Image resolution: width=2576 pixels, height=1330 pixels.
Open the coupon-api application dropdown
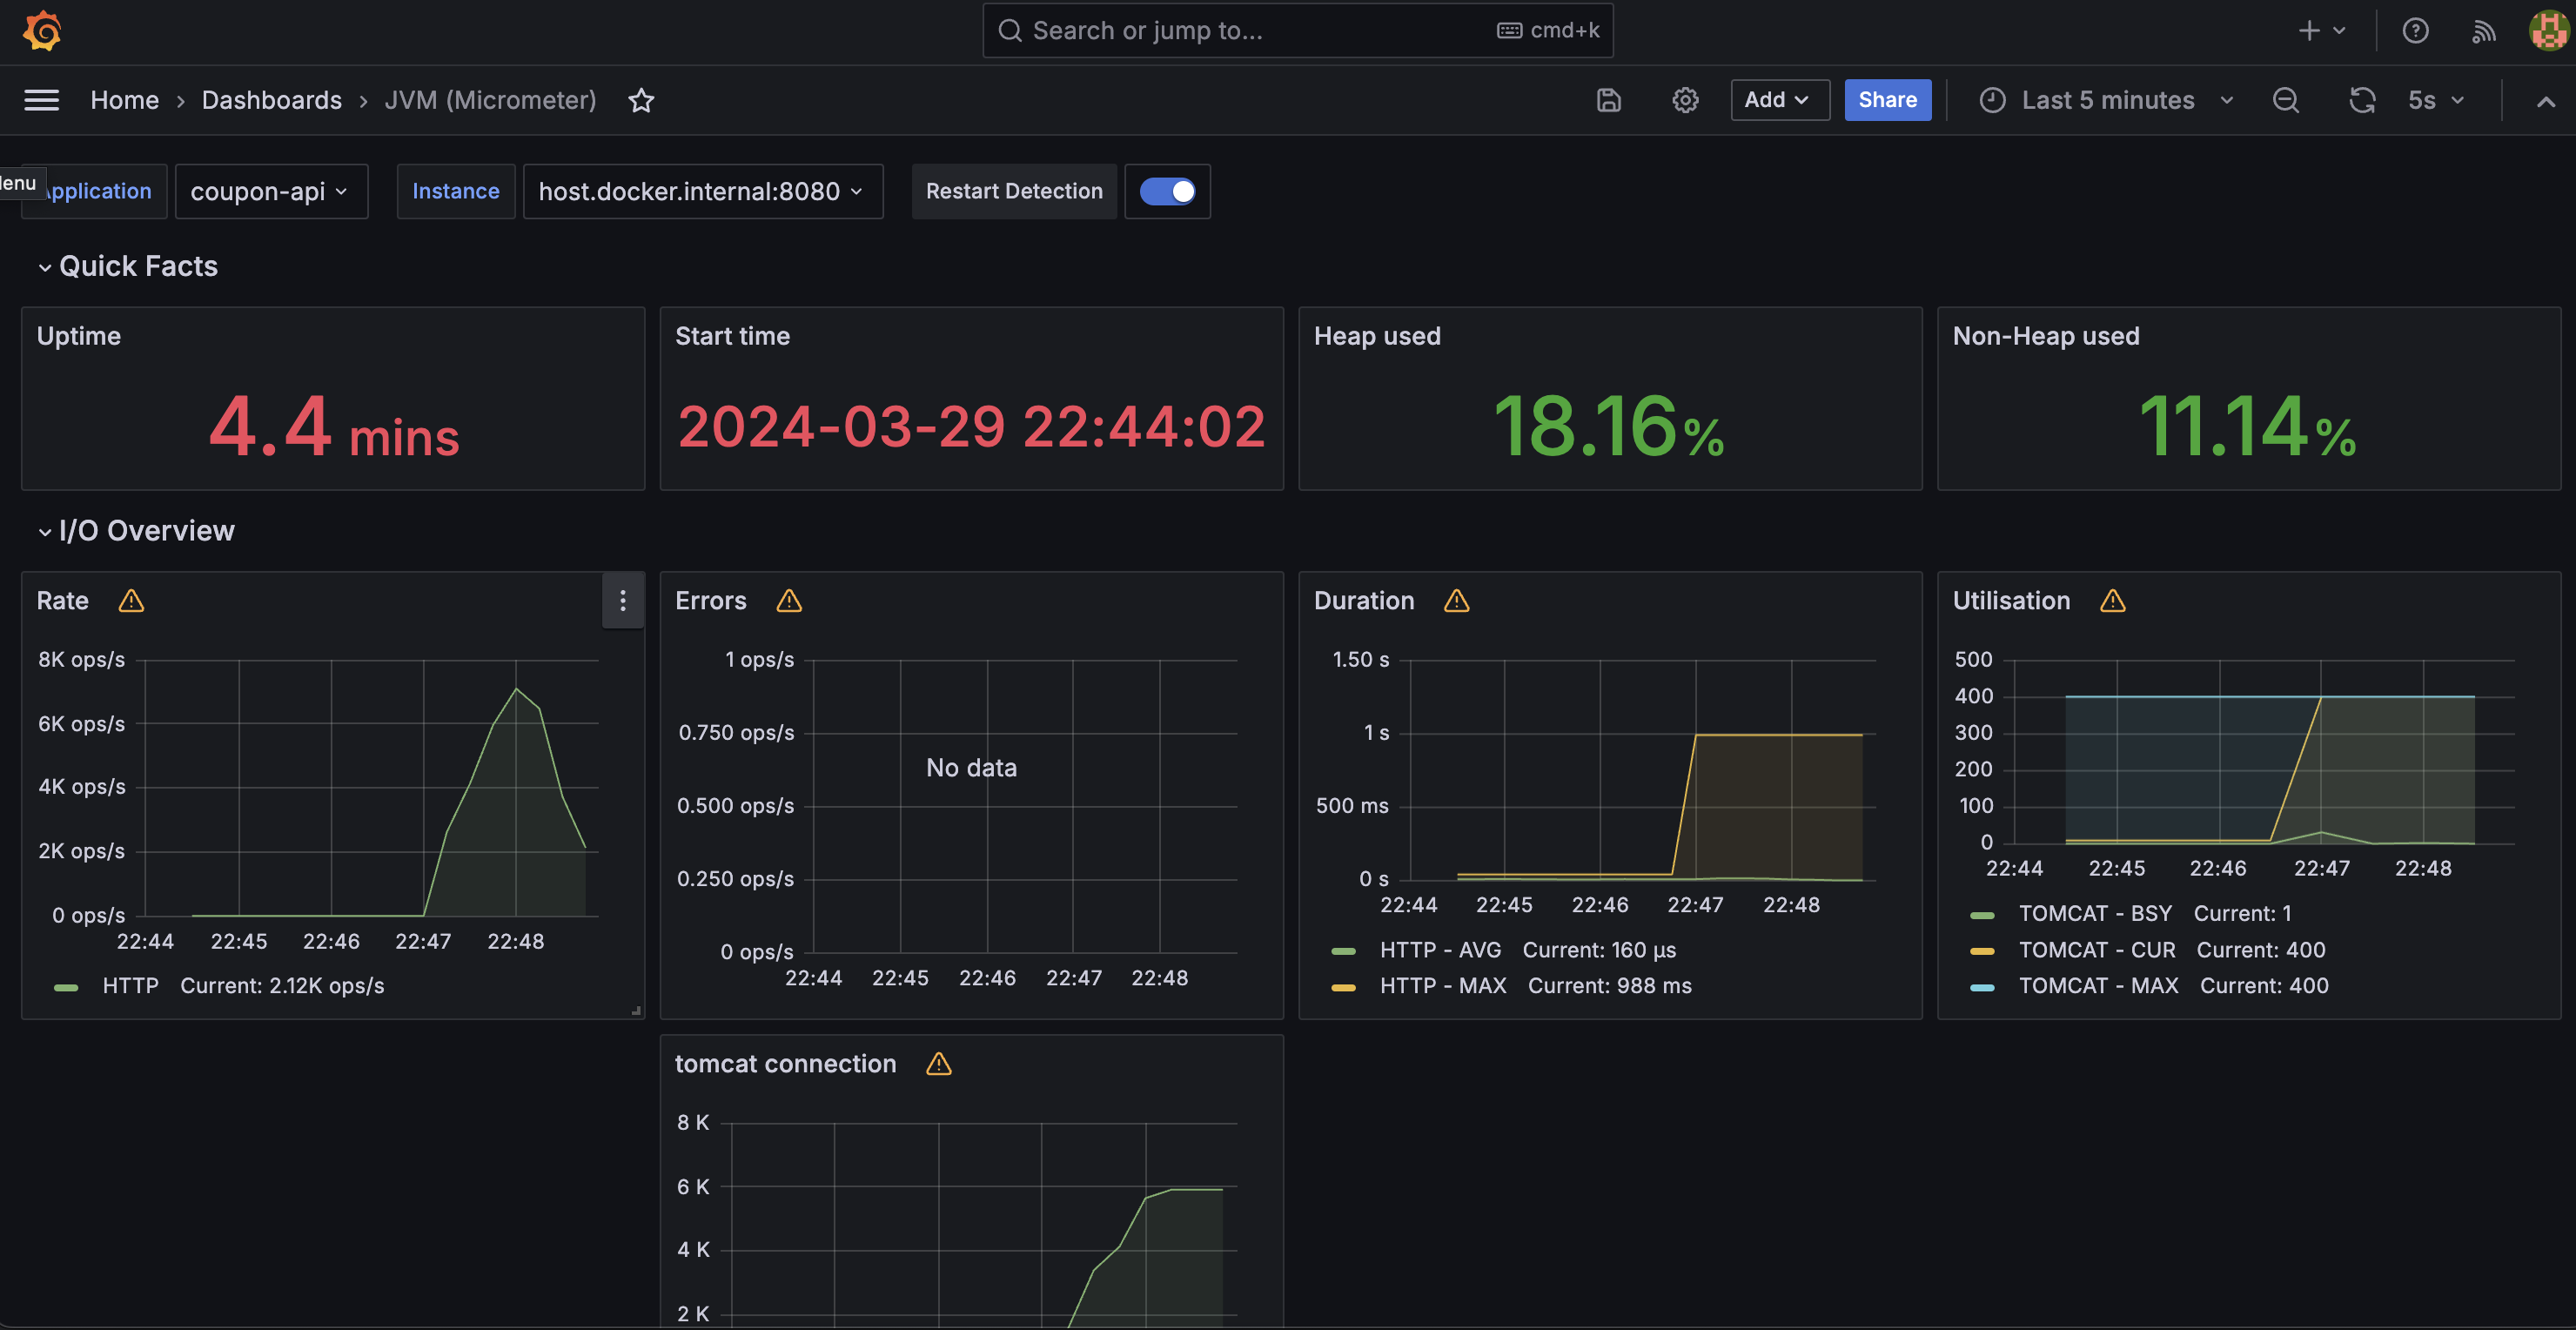[x=270, y=191]
